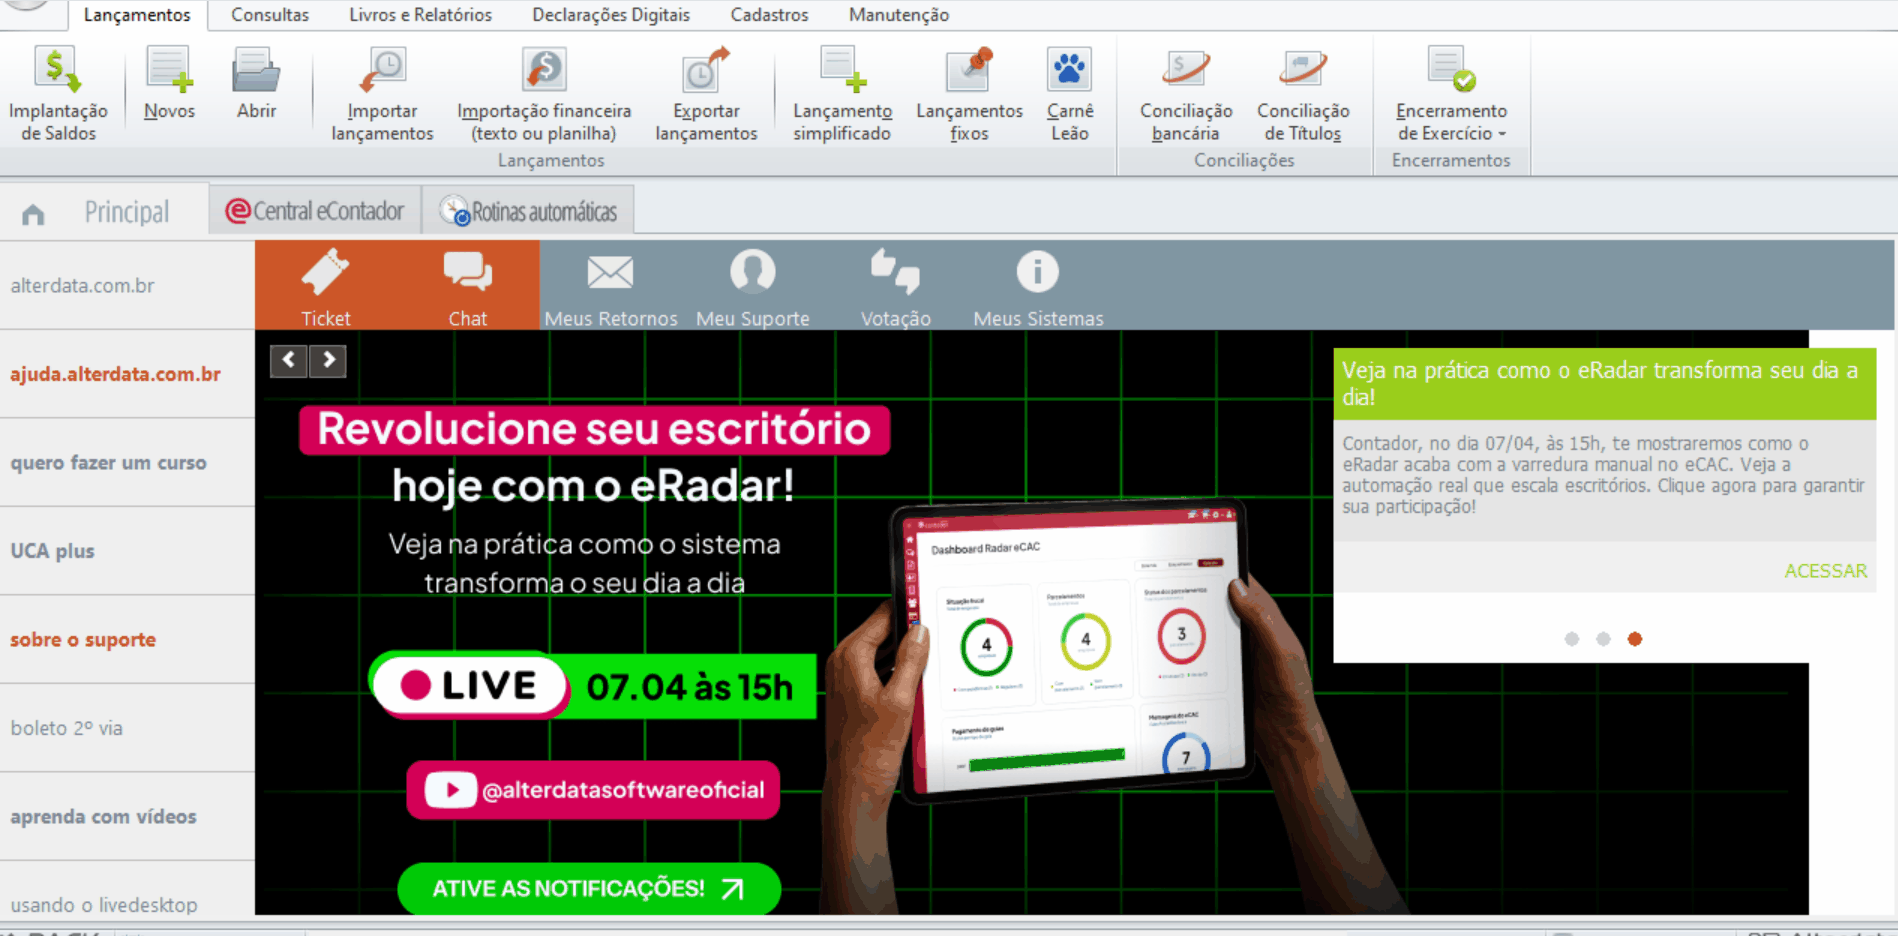Switch to Lançamentos ribbon tab

[x=137, y=15]
